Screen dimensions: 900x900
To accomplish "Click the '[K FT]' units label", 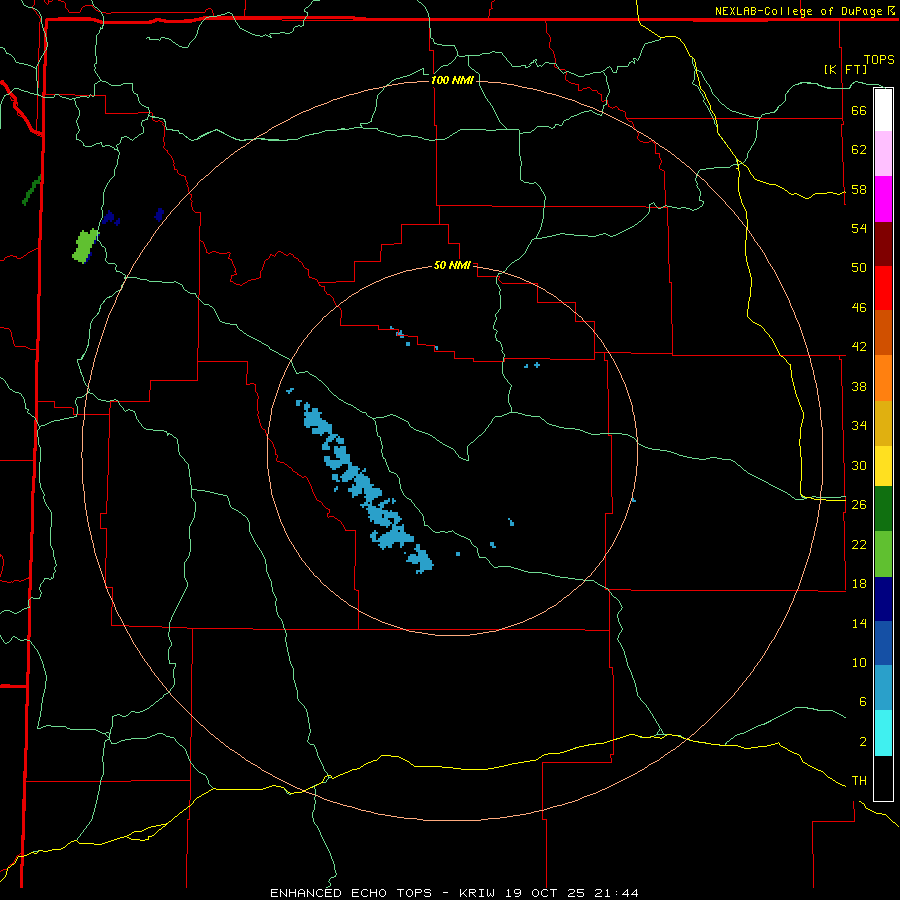I will pos(845,69).
